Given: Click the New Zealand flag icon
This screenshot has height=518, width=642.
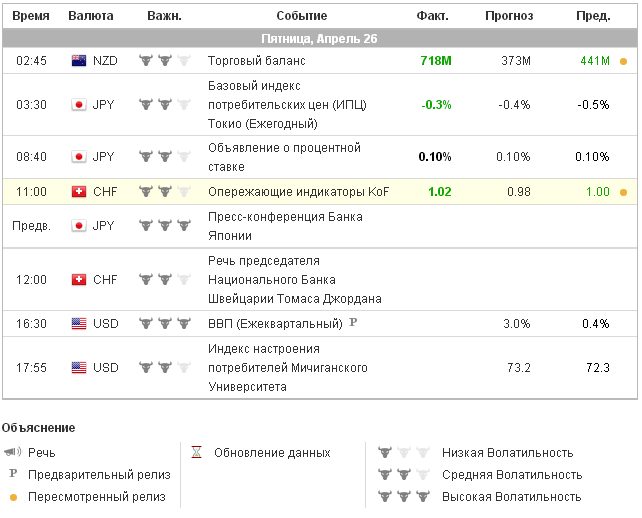Looking at the screenshot, I should 79,61.
